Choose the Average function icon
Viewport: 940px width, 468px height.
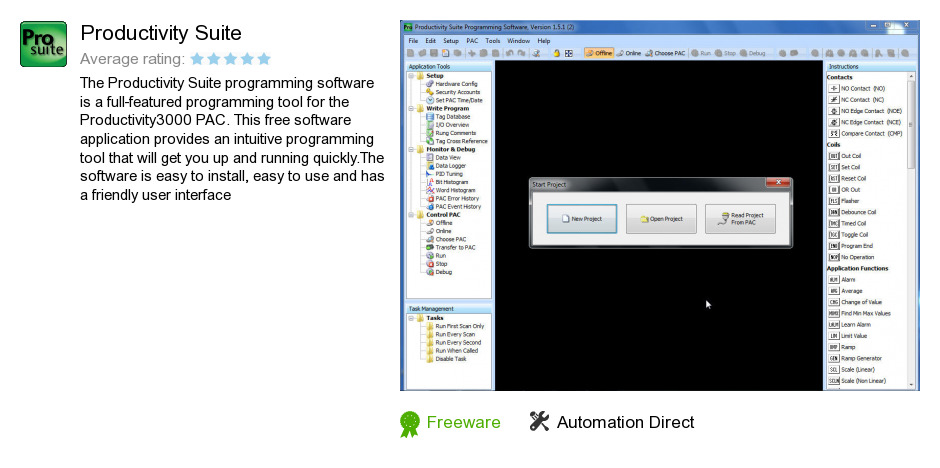click(x=833, y=291)
